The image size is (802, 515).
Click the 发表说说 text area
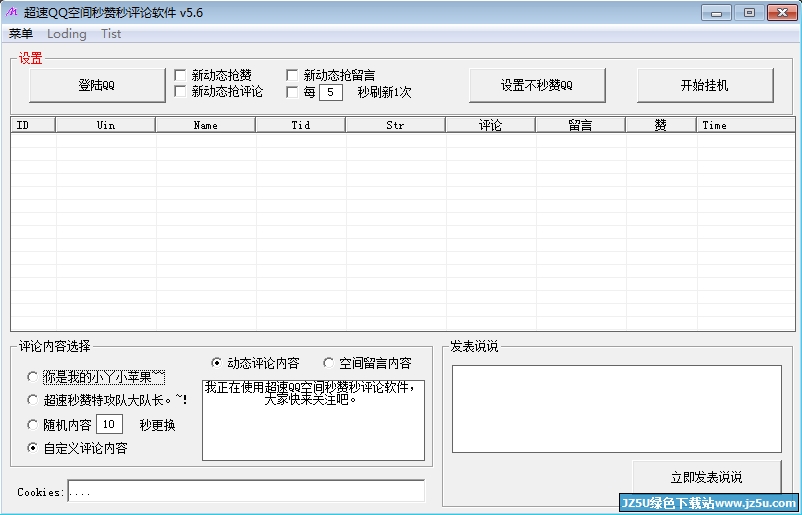coord(617,409)
